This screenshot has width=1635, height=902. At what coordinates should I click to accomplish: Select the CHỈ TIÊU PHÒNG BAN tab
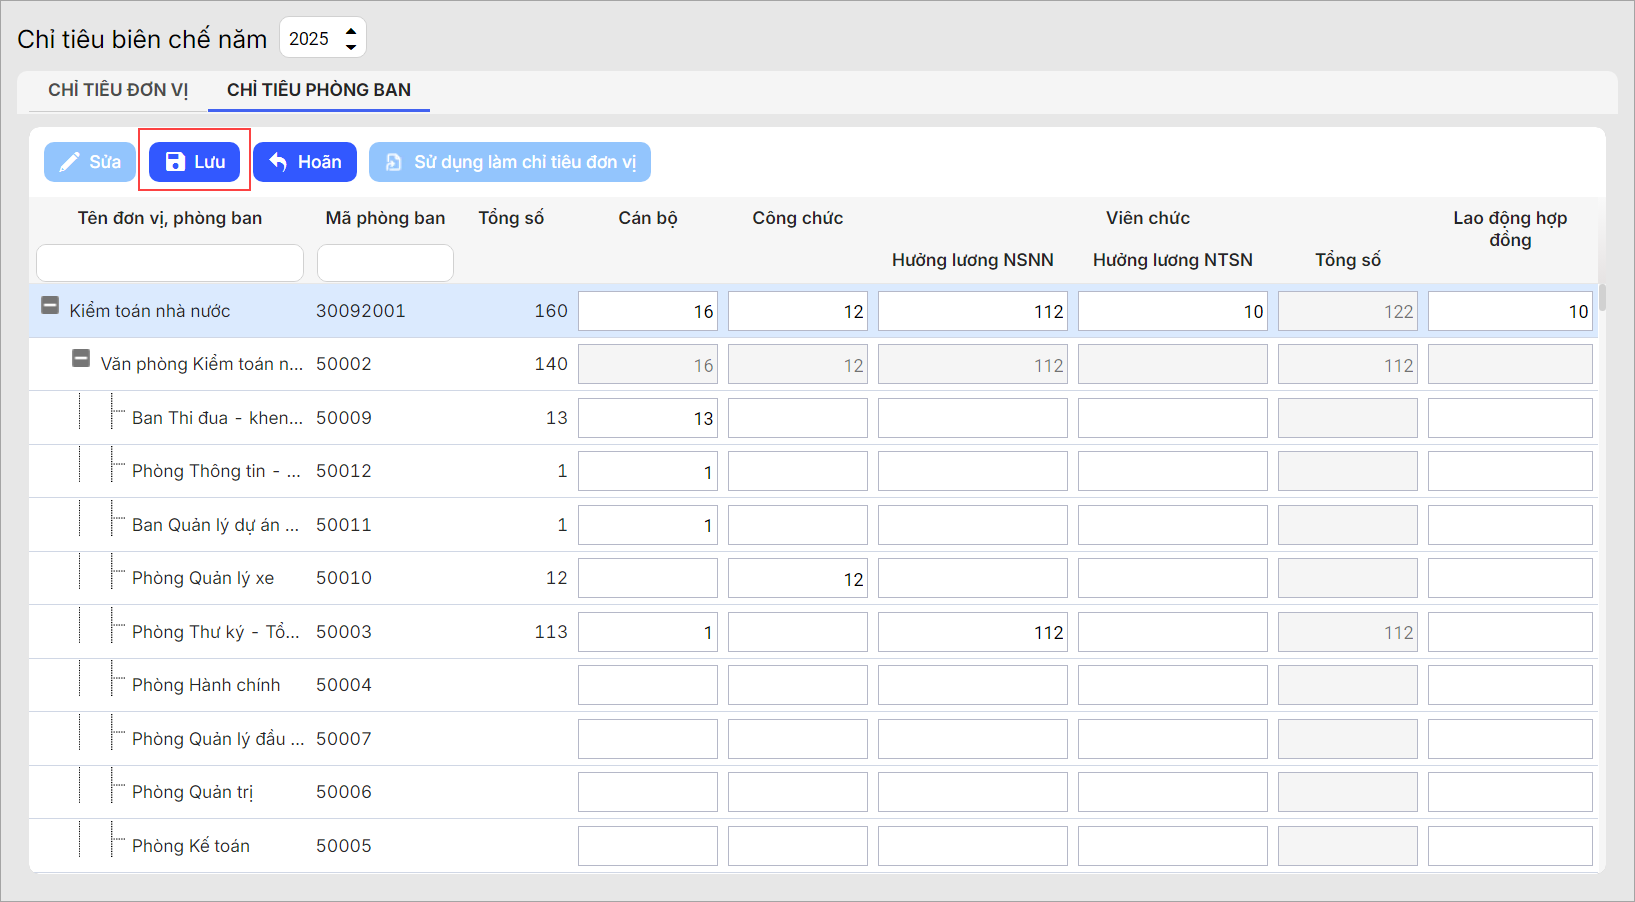coord(318,90)
